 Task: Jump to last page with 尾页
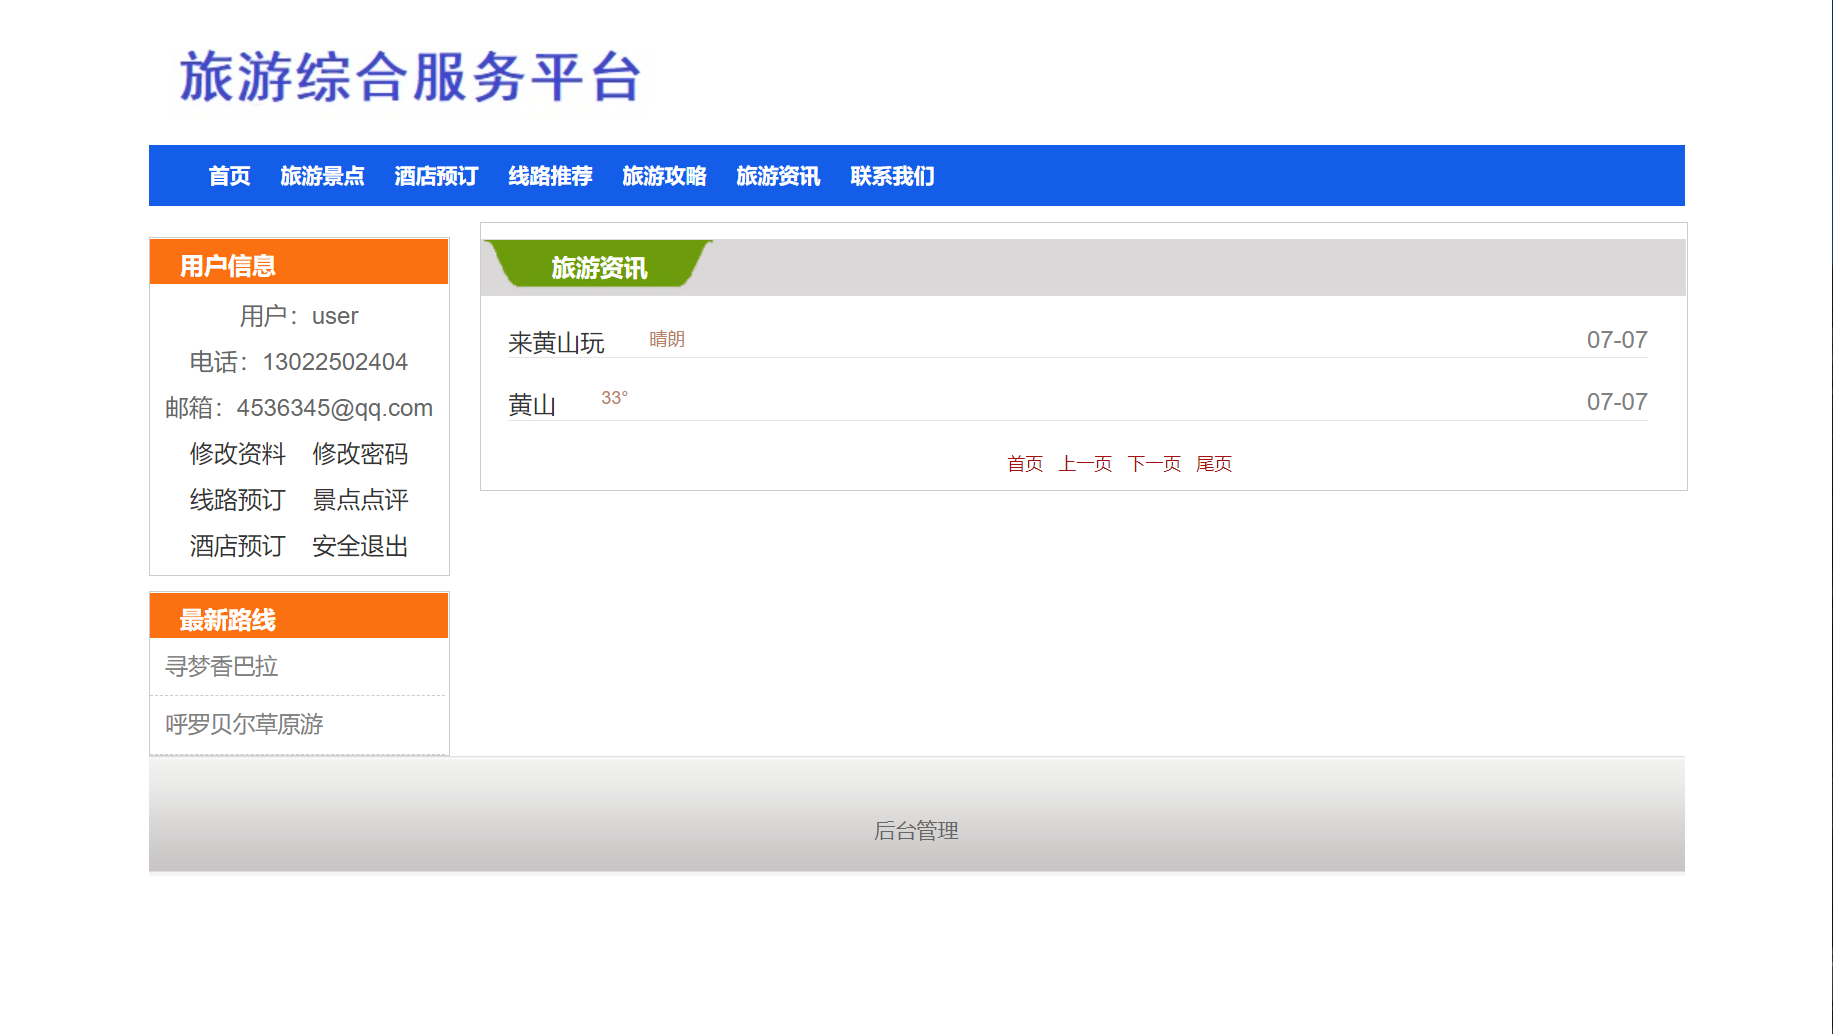[x=1215, y=463]
